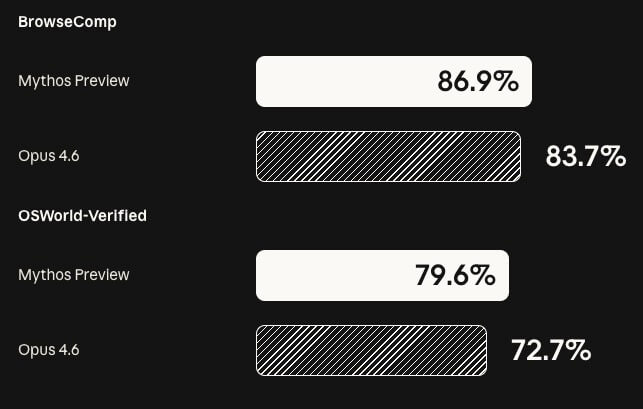Click the second benchmark section title
The width and height of the screenshot is (643, 409).
pyautogui.click(x=82, y=215)
